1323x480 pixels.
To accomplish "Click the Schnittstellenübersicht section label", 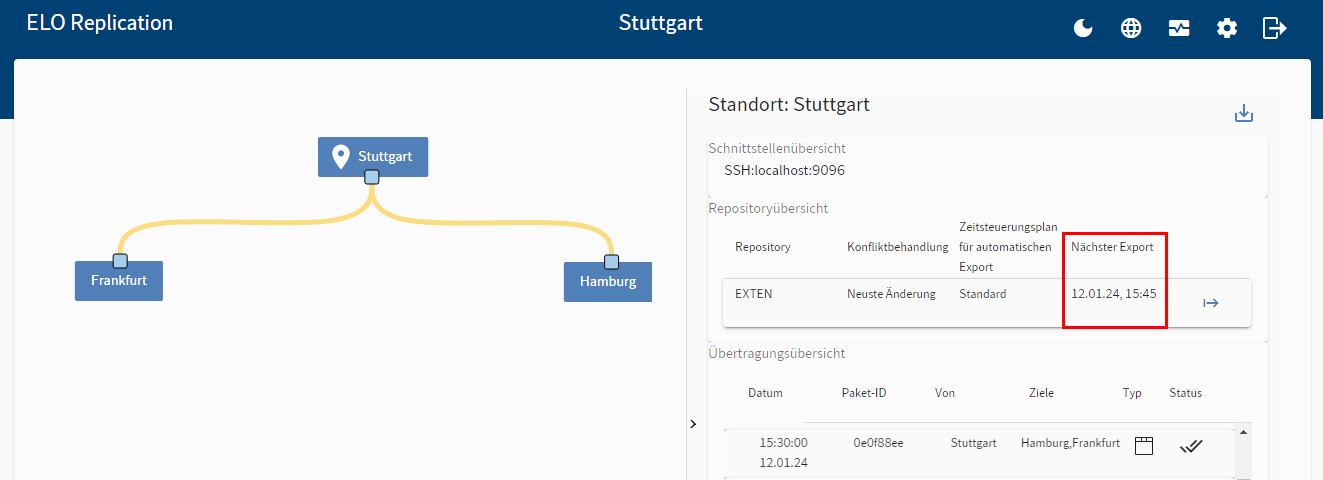I will coord(778,148).
